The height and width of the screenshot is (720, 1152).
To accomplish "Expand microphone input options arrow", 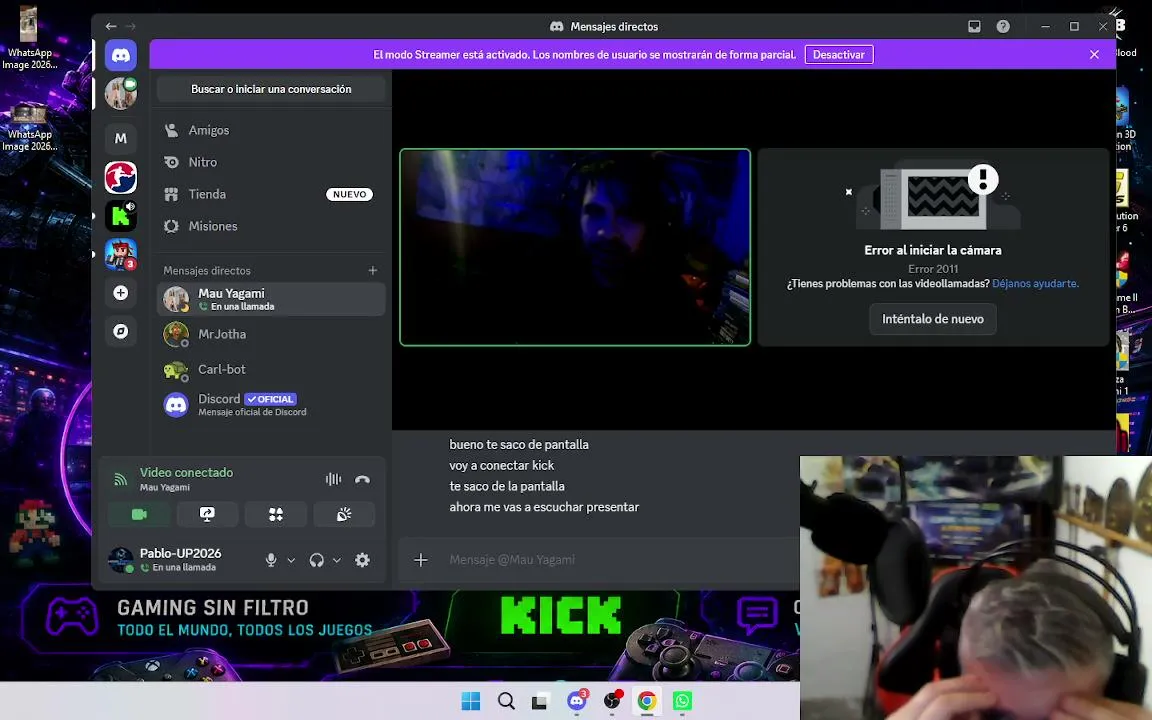I will tap(291, 560).
